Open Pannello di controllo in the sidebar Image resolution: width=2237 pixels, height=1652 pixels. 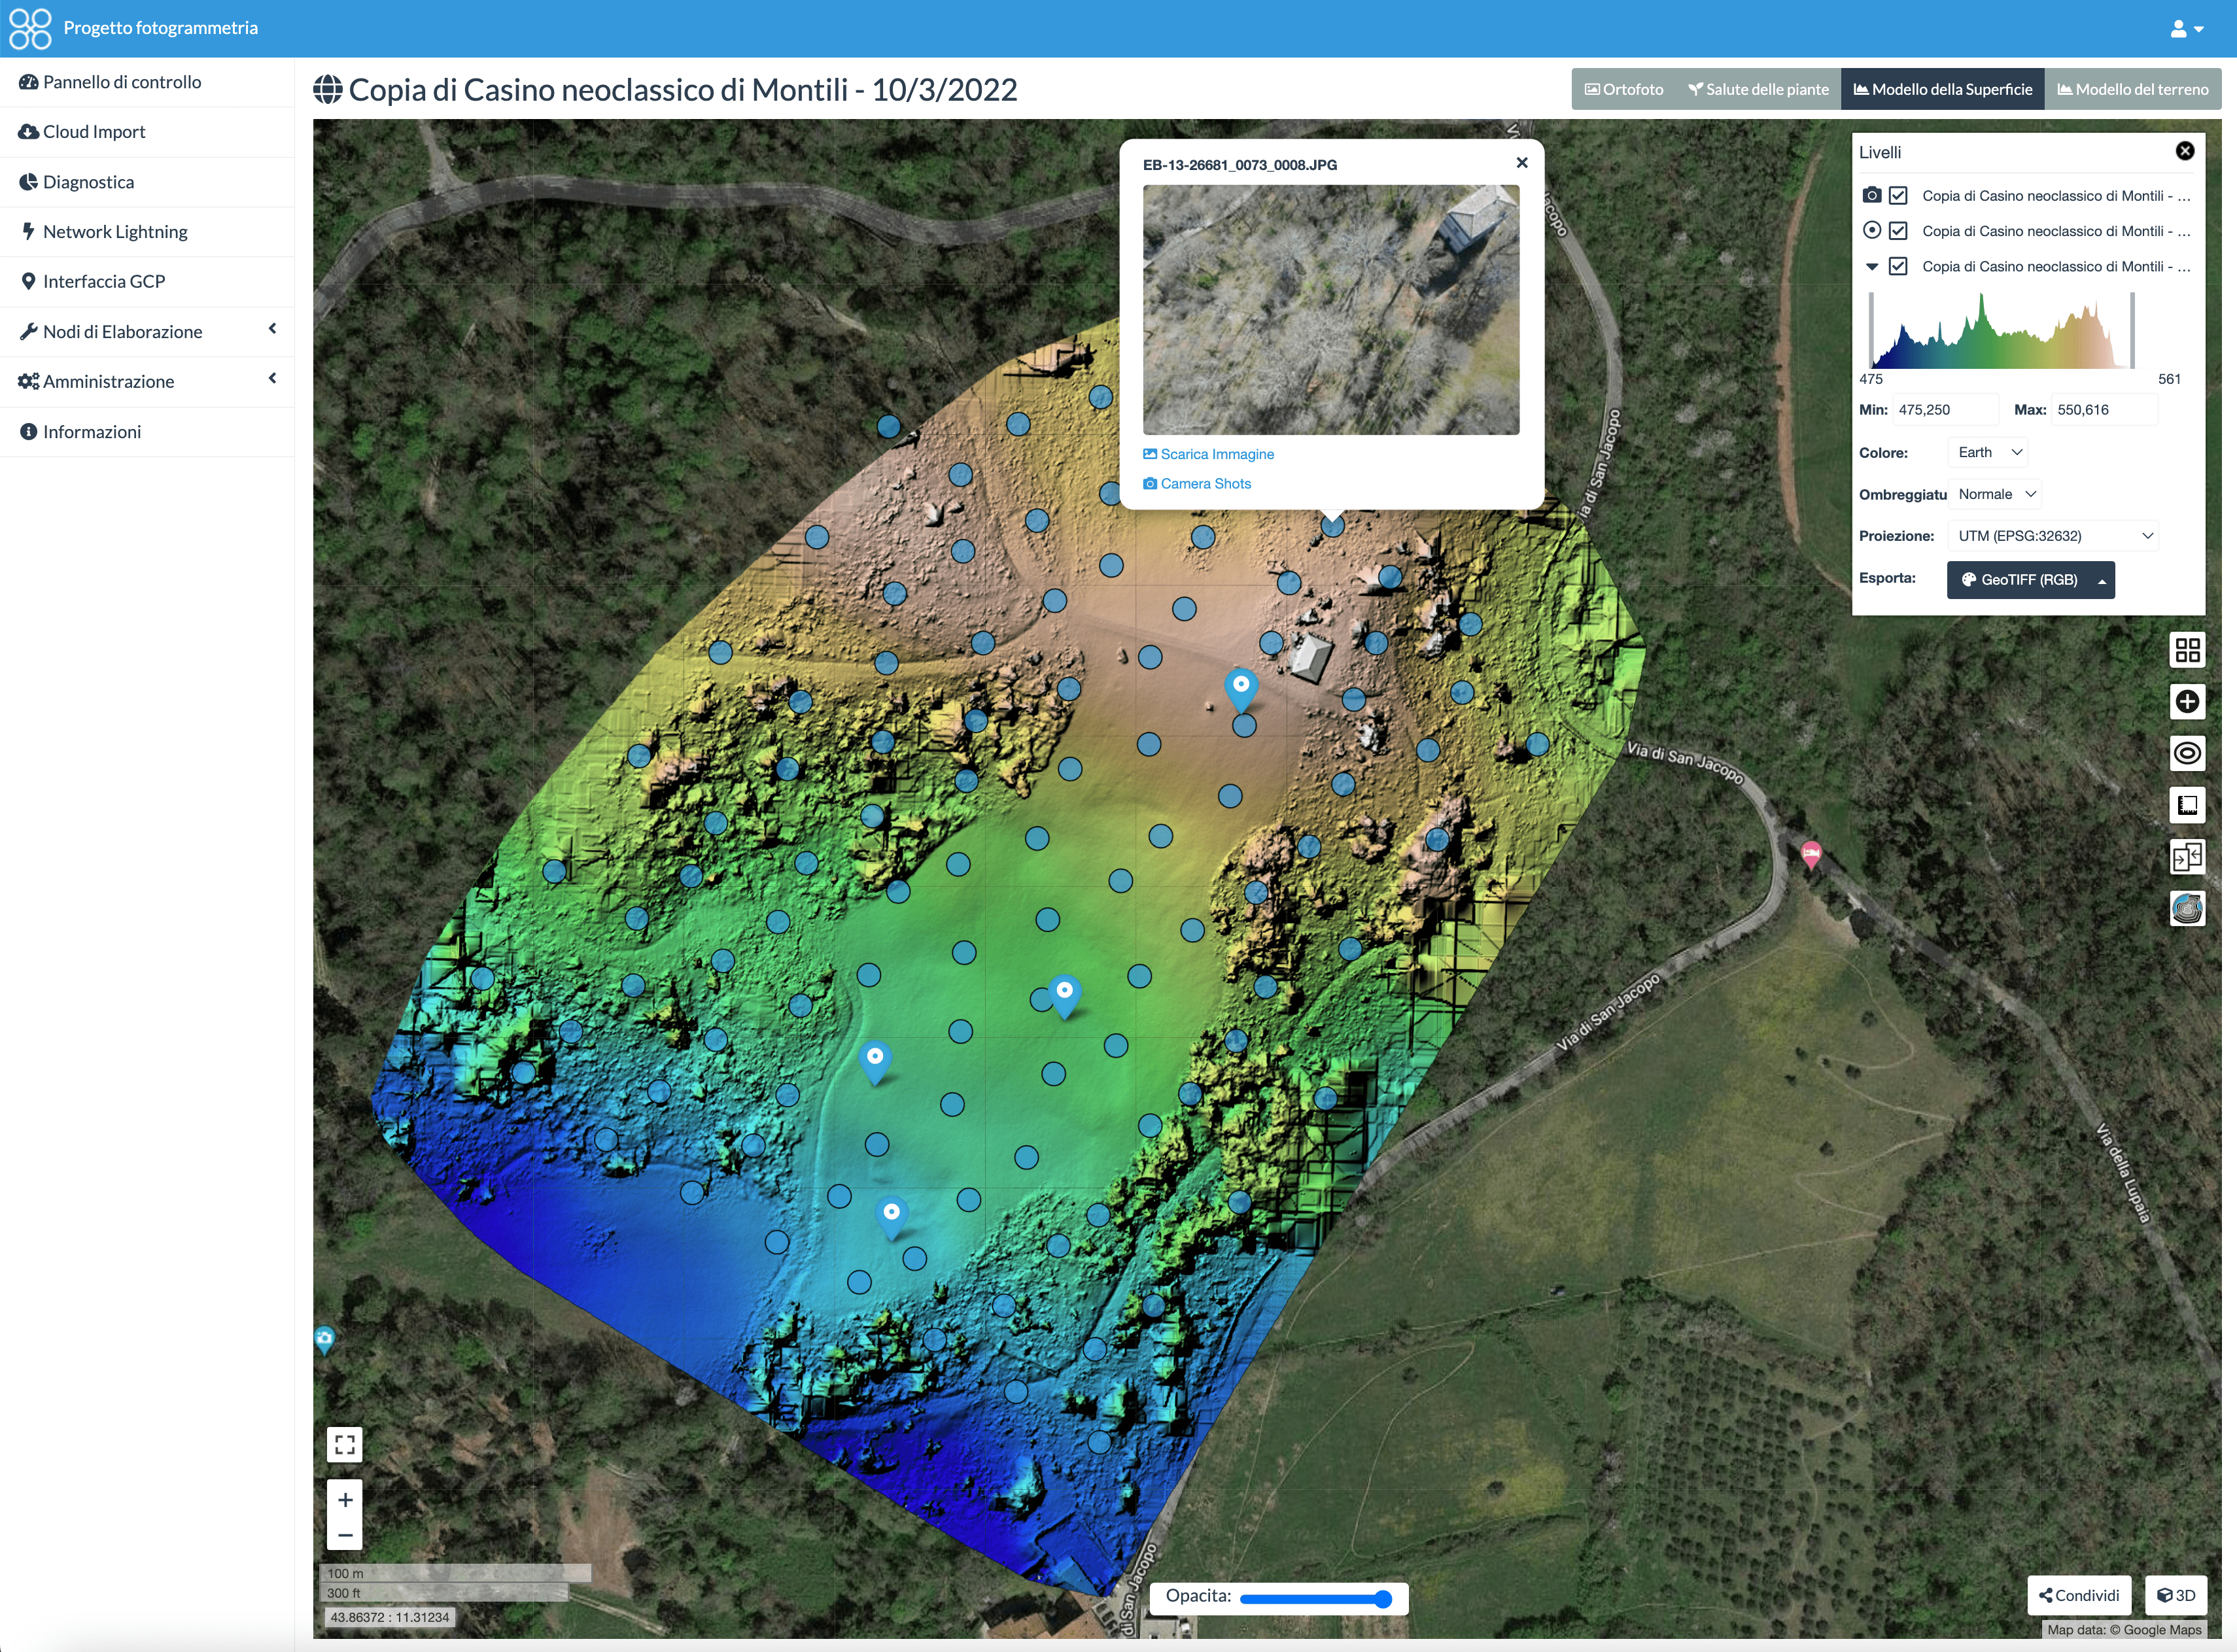(147, 82)
